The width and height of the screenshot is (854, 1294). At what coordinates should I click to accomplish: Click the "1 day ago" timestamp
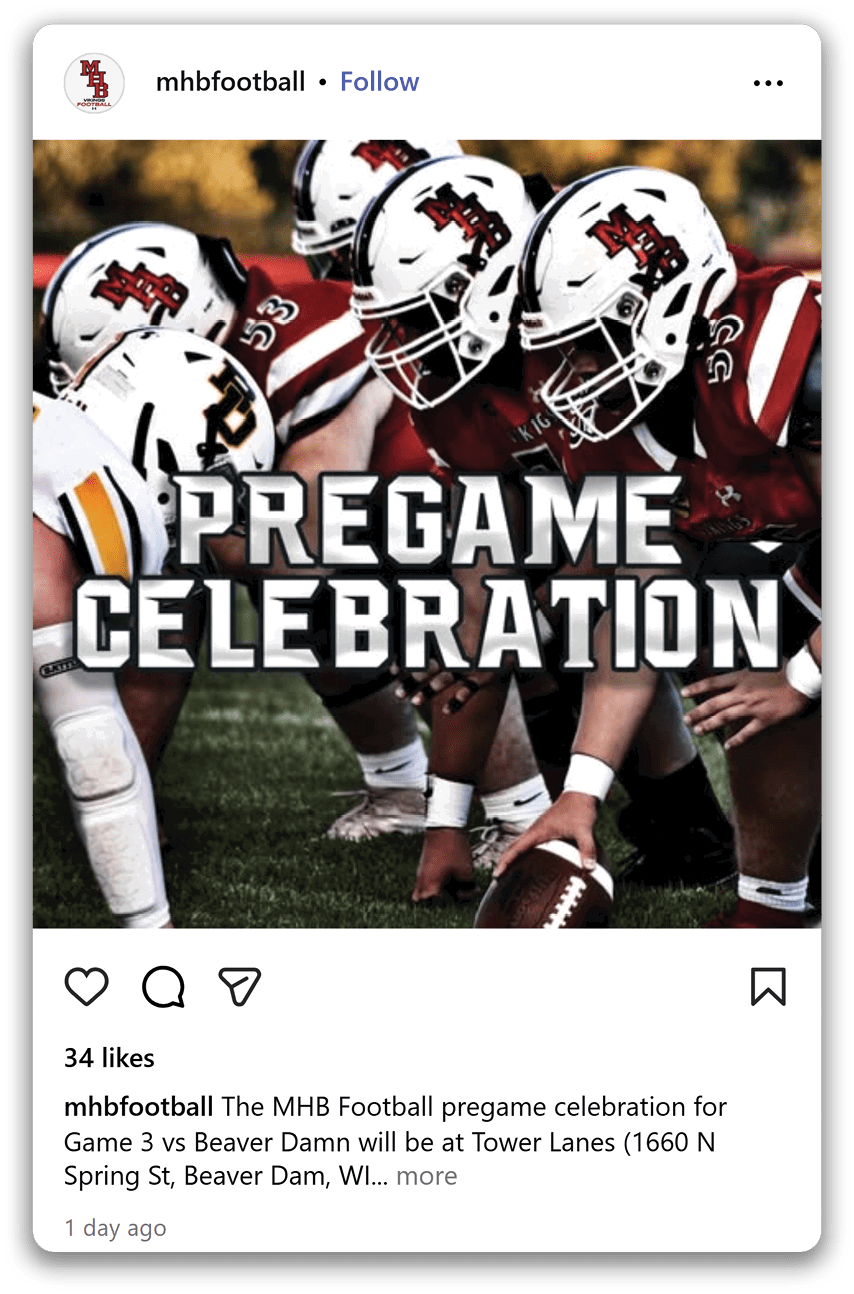pyautogui.click(x=115, y=1228)
